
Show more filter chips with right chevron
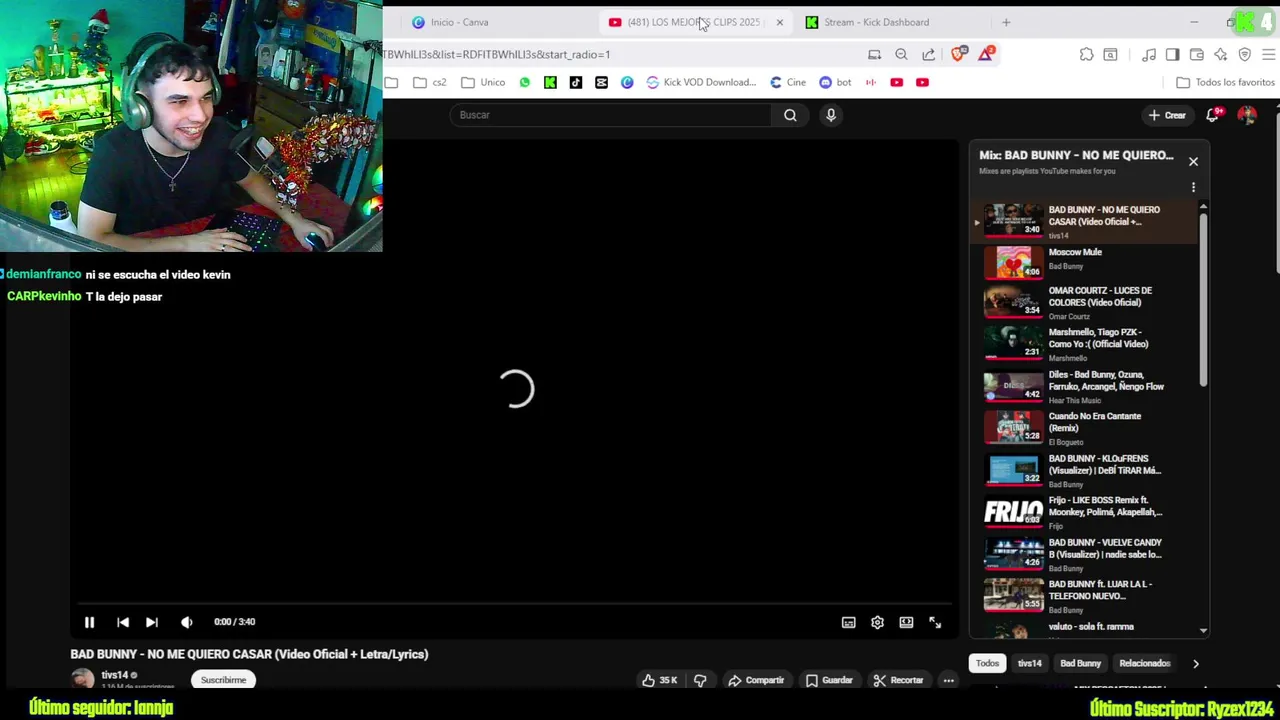(x=1195, y=663)
